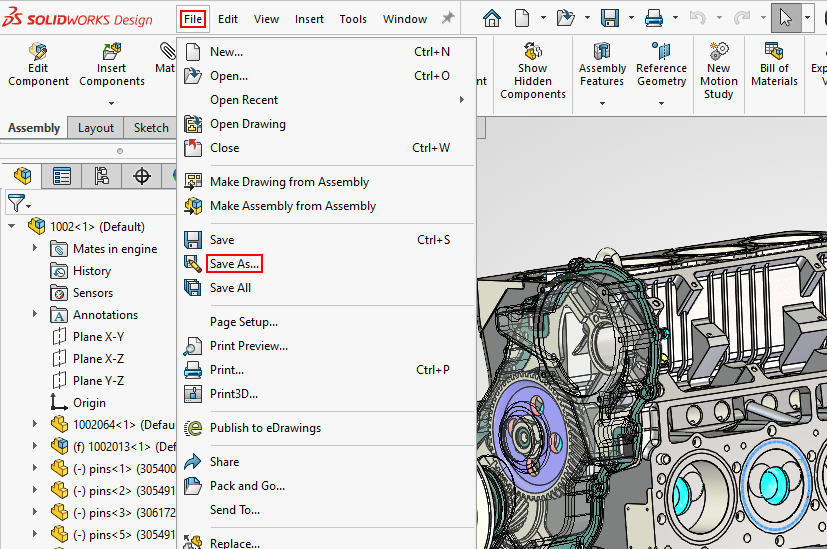
Task: Choose Save As... from the File menu
Action: (x=234, y=264)
